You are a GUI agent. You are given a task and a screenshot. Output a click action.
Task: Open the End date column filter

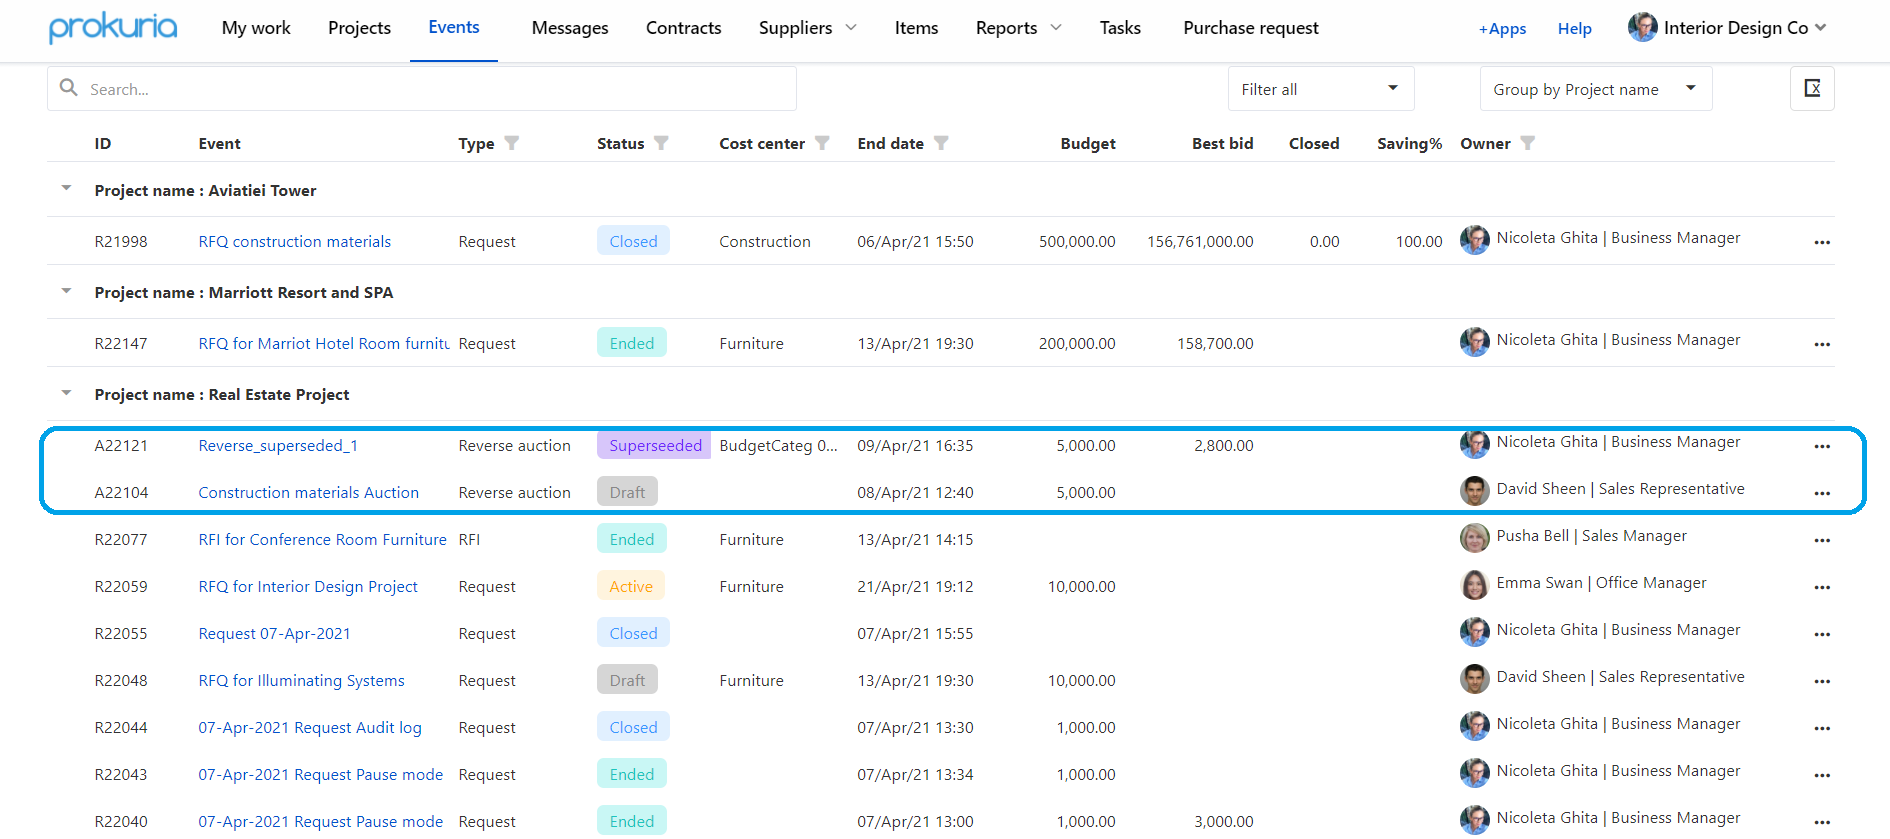click(x=941, y=143)
